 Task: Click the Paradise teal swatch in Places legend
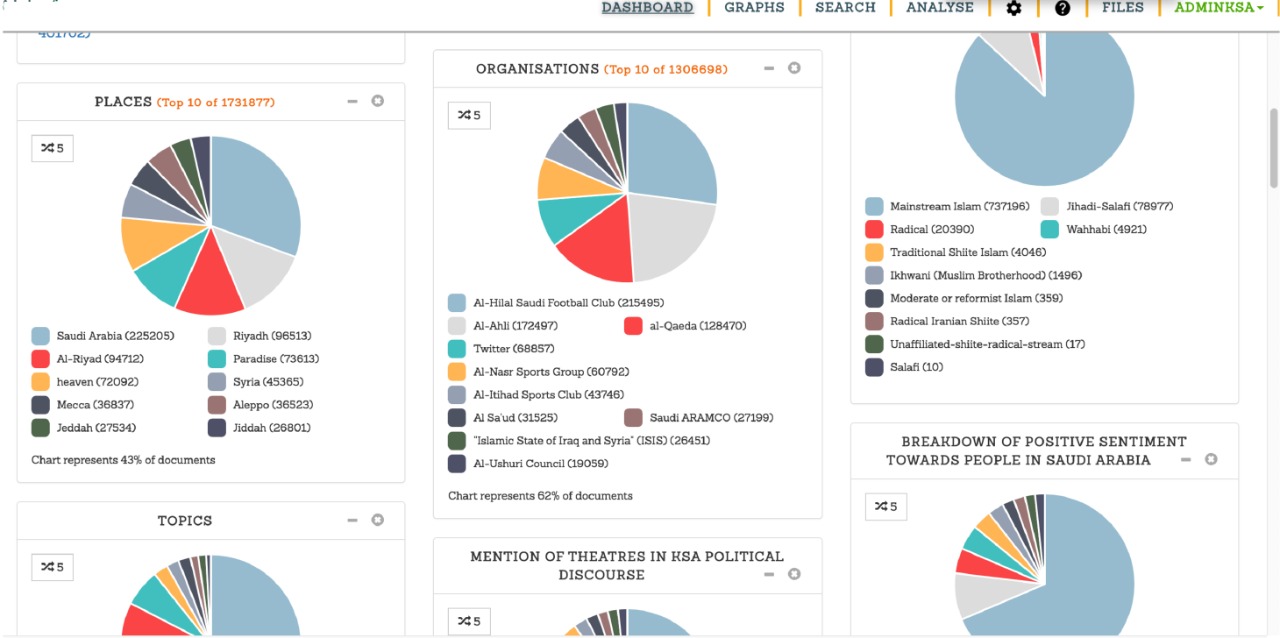coord(217,359)
